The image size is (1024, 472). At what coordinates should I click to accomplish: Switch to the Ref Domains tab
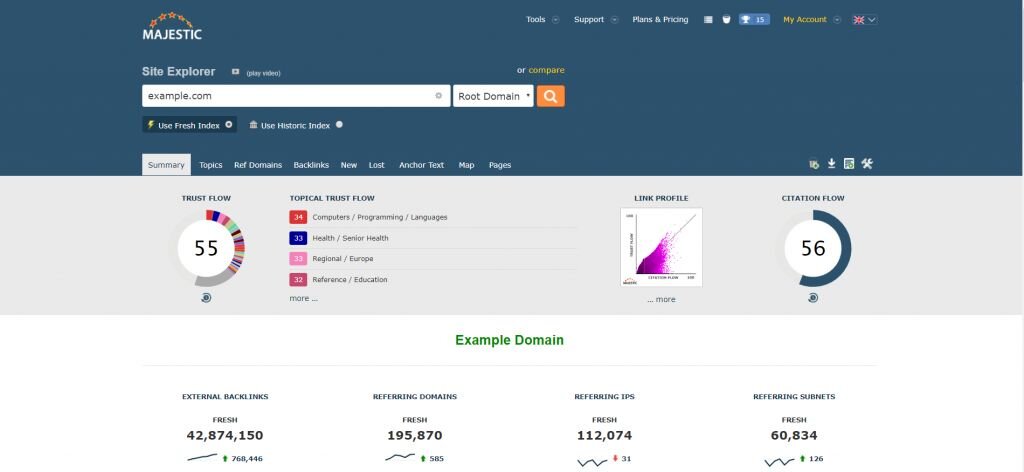tap(258, 165)
